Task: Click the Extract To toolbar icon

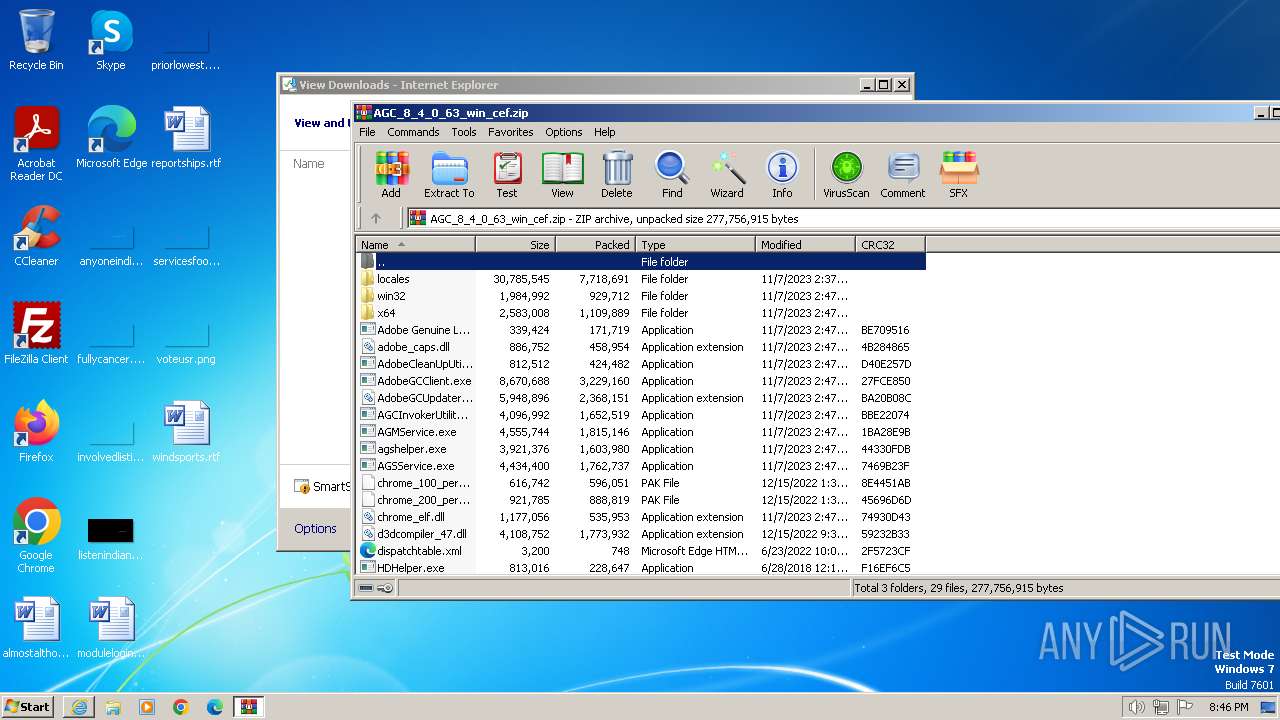Action: point(449,175)
